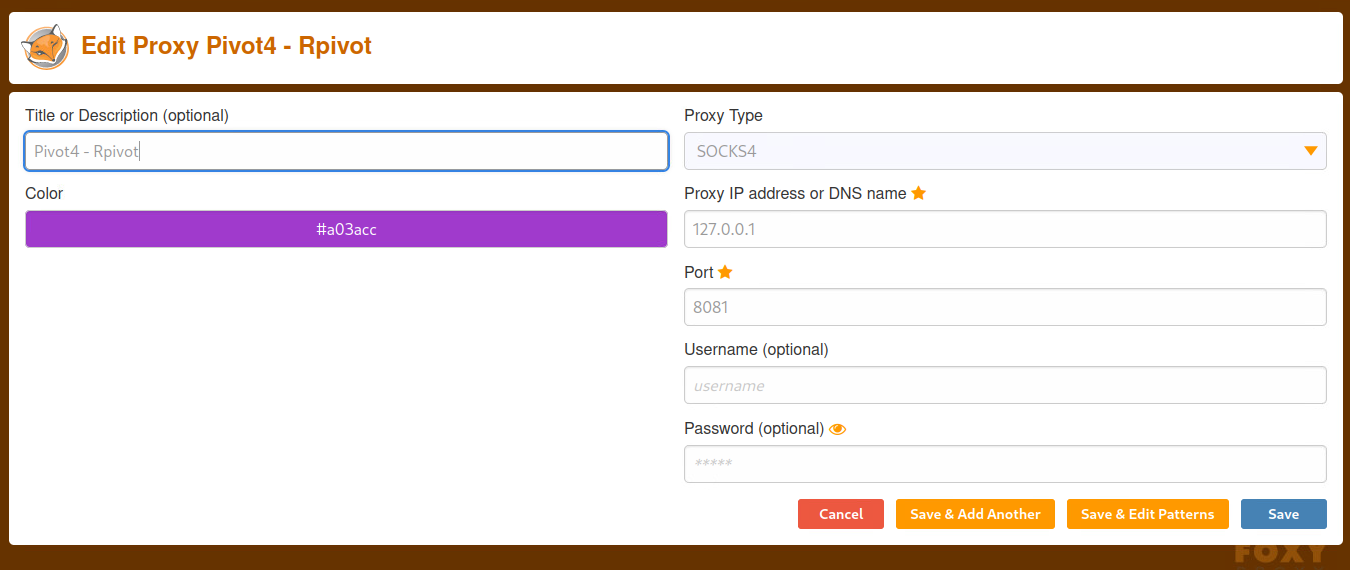
Task: Toggle password visibility with the eye icon
Action: pyautogui.click(x=838, y=429)
